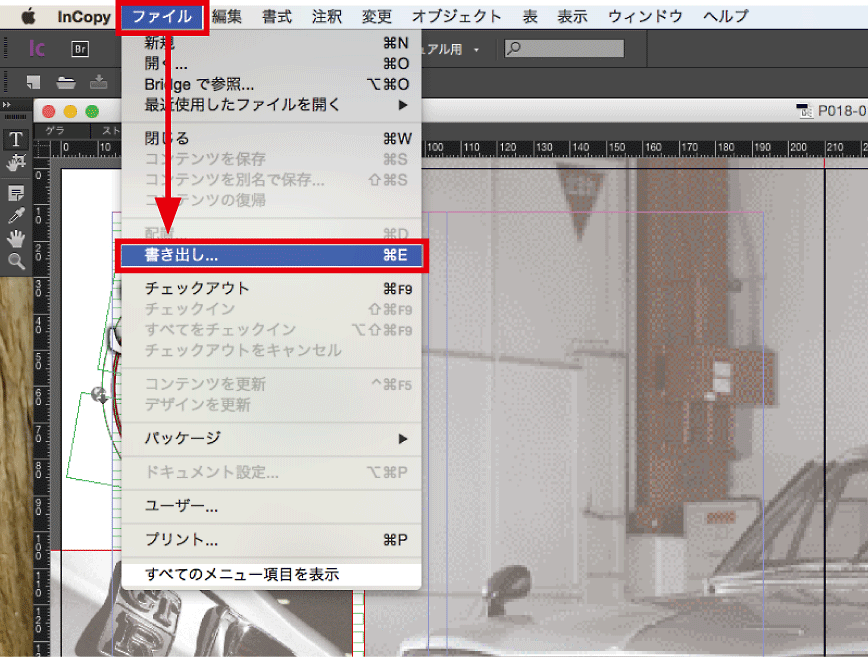
Task: Click the Bridge (Br) icon
Action: [80, 49]
